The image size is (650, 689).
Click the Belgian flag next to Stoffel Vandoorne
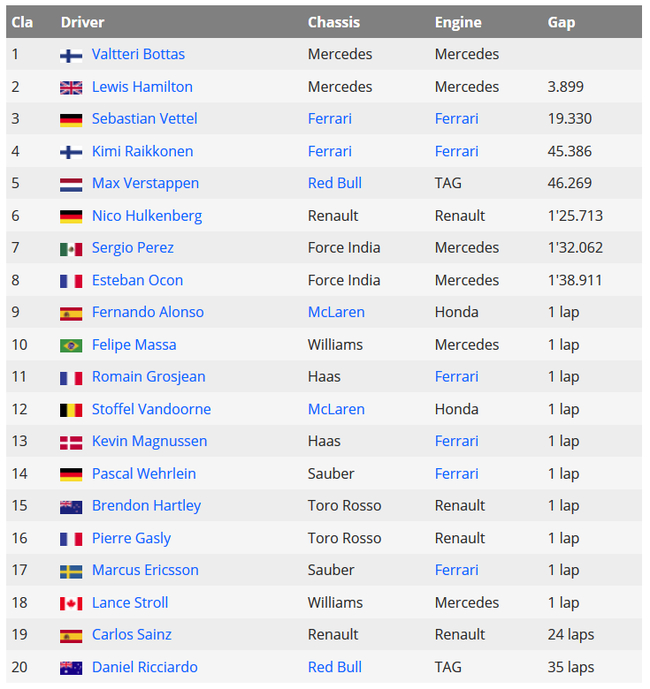(x=71, y=409)
